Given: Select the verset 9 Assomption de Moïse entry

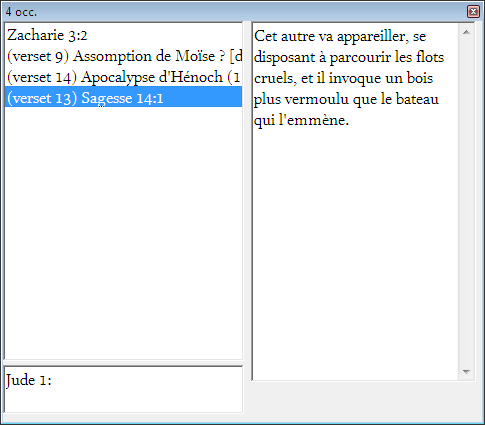Looking at the screenshot, I should pos(123,56).
